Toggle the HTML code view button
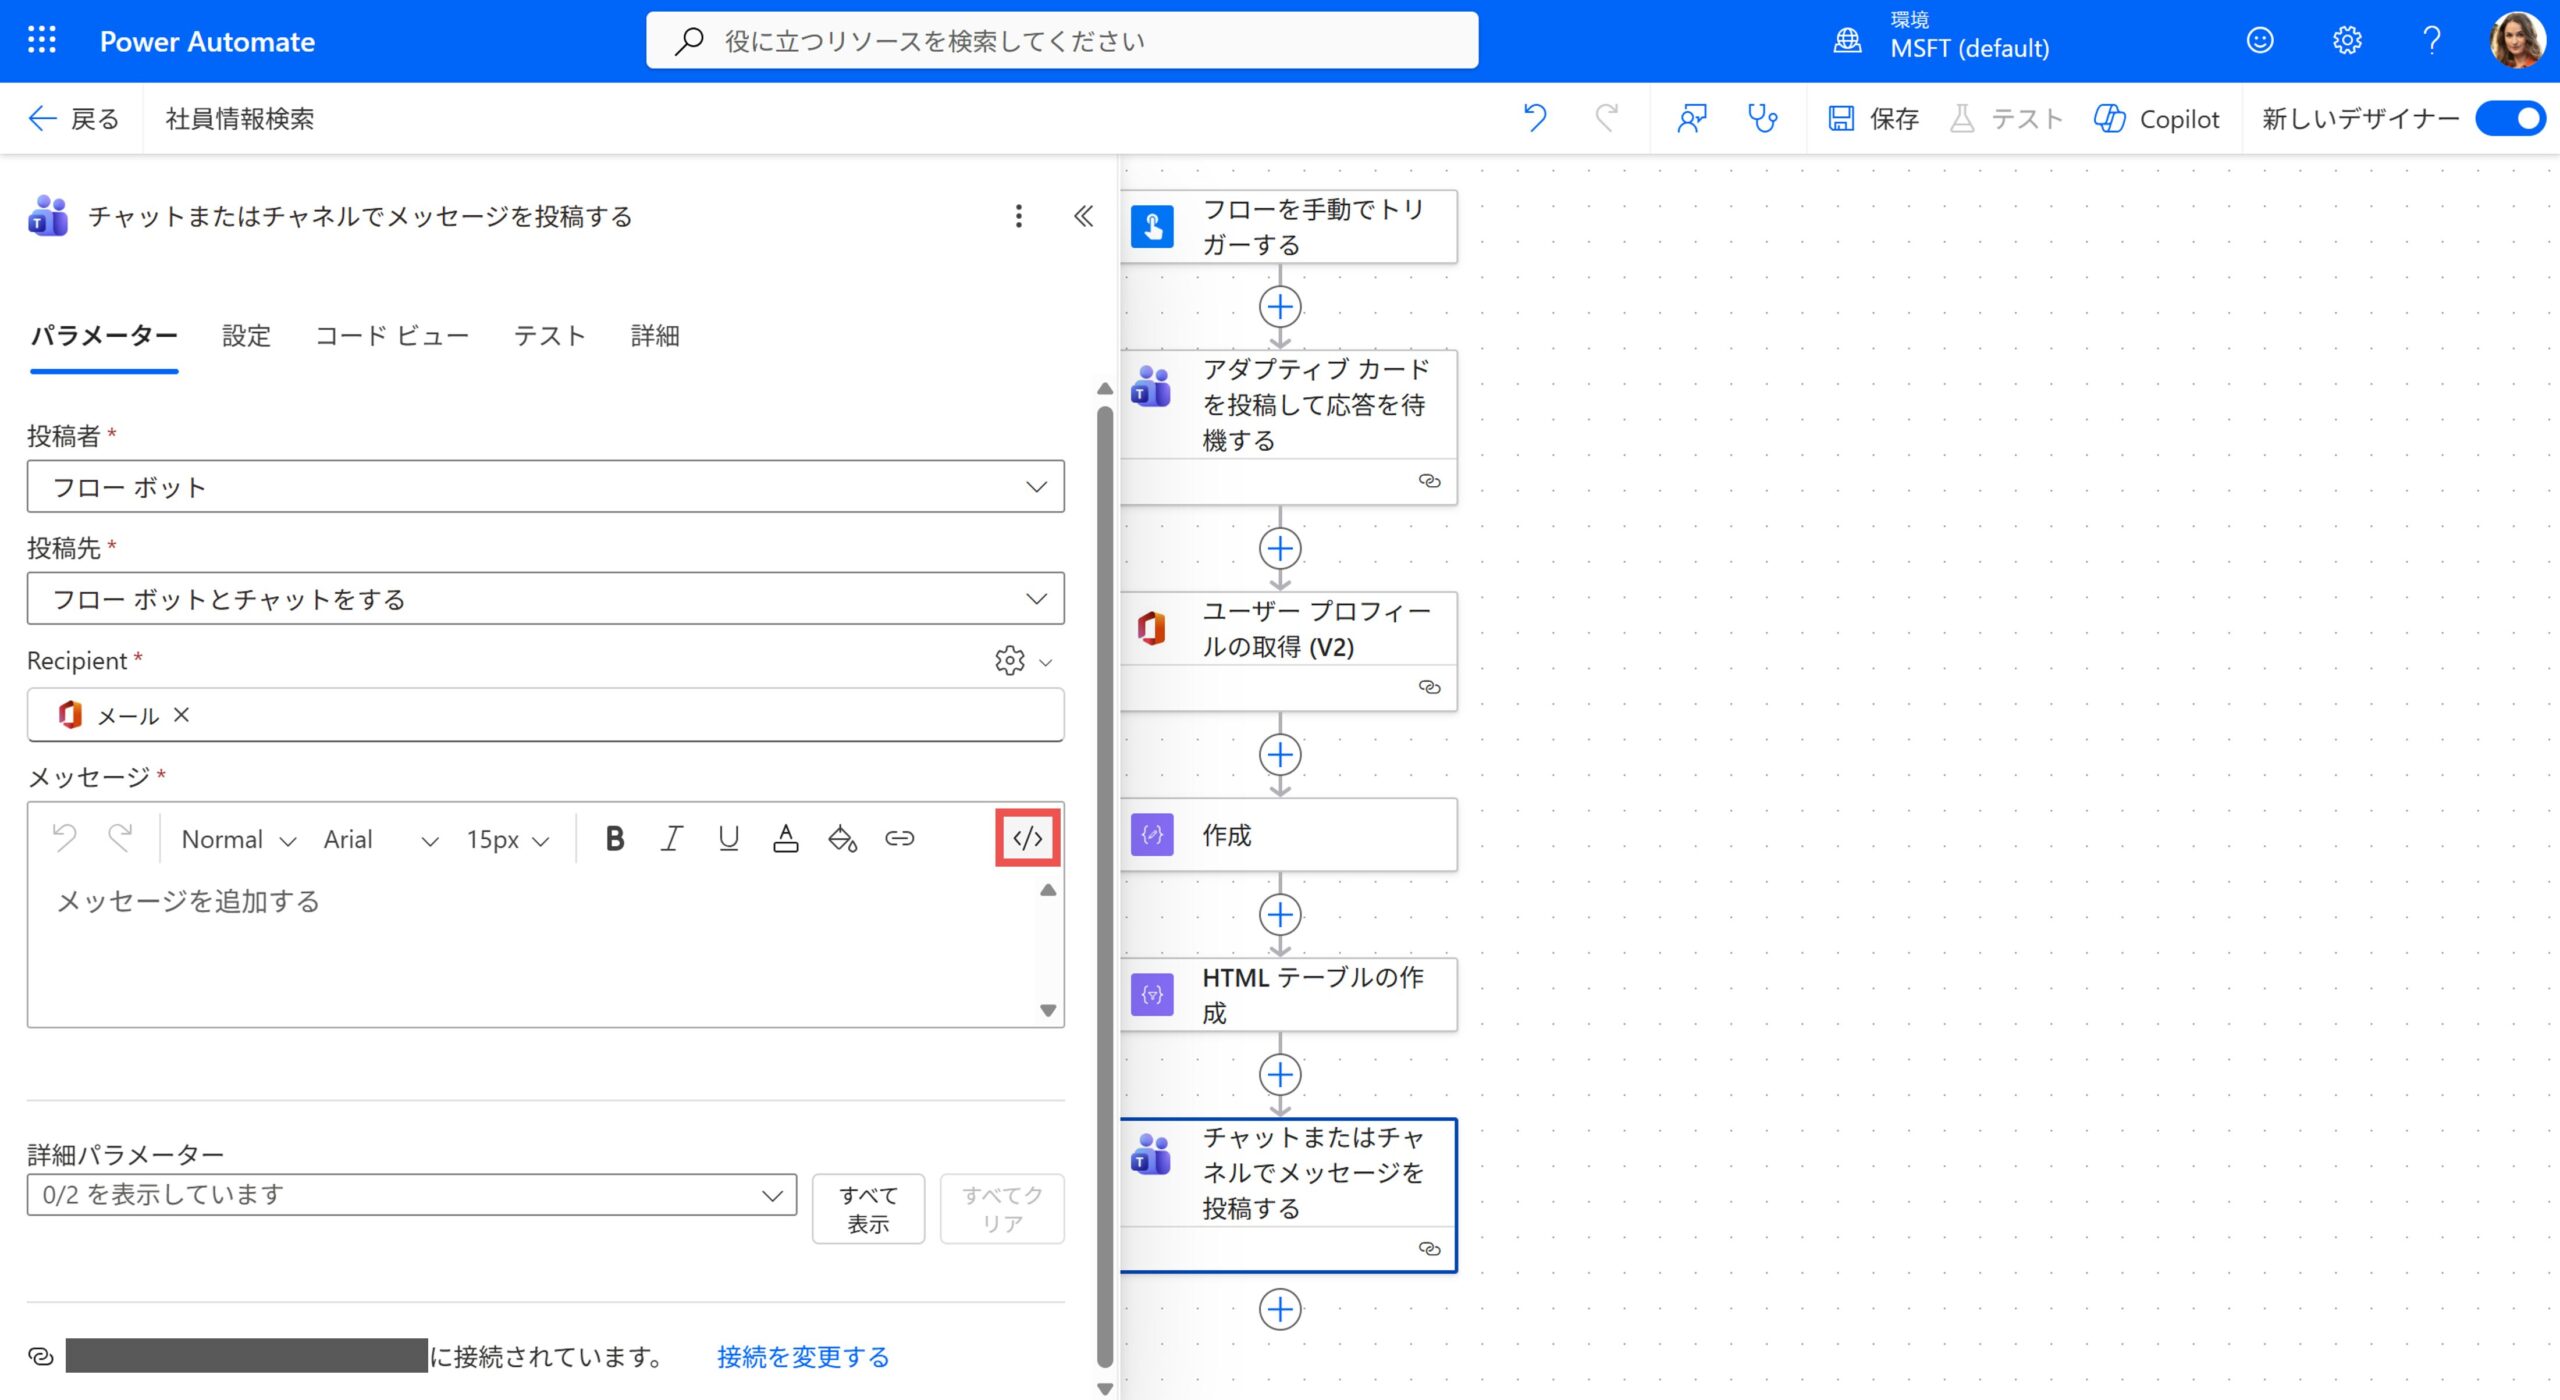 (1027, 838)
